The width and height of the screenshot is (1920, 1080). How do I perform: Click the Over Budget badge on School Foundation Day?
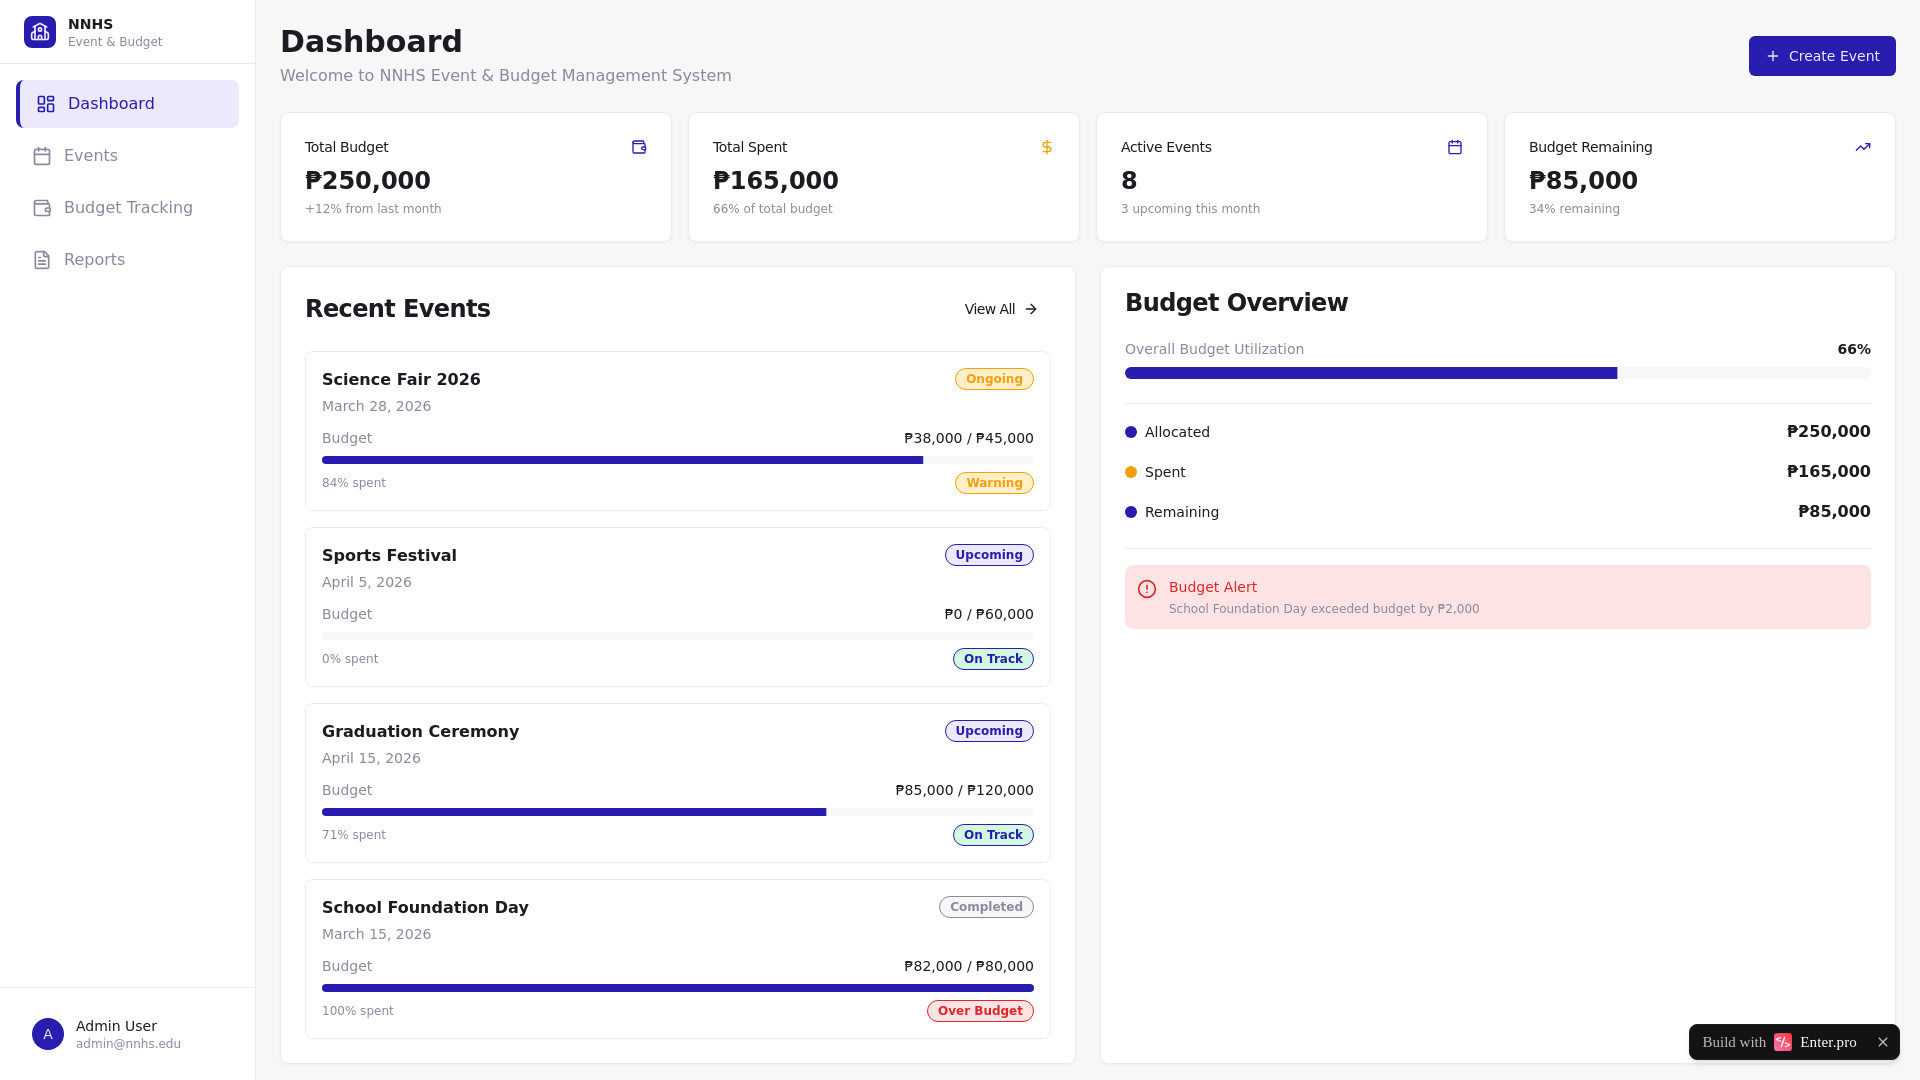click(x=980, y=1011)
